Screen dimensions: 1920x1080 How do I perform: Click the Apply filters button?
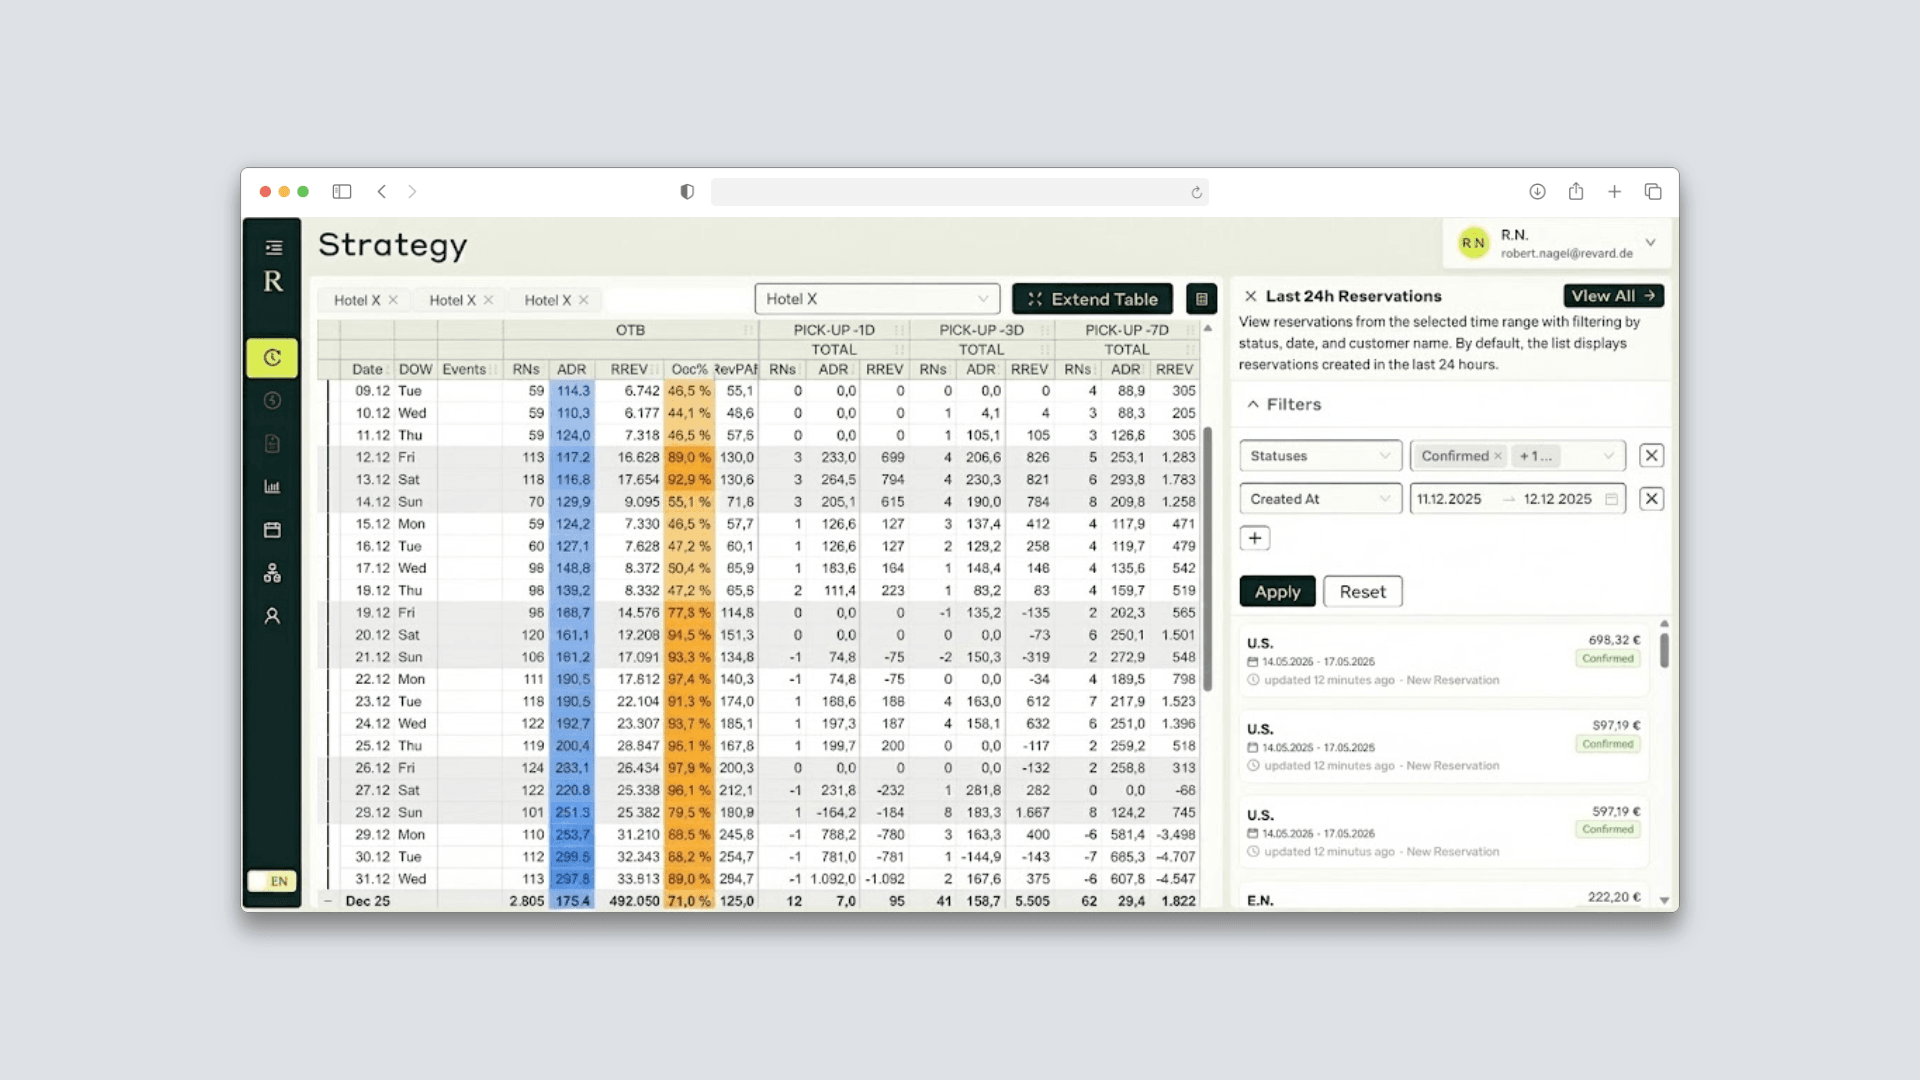[1277, 592]
